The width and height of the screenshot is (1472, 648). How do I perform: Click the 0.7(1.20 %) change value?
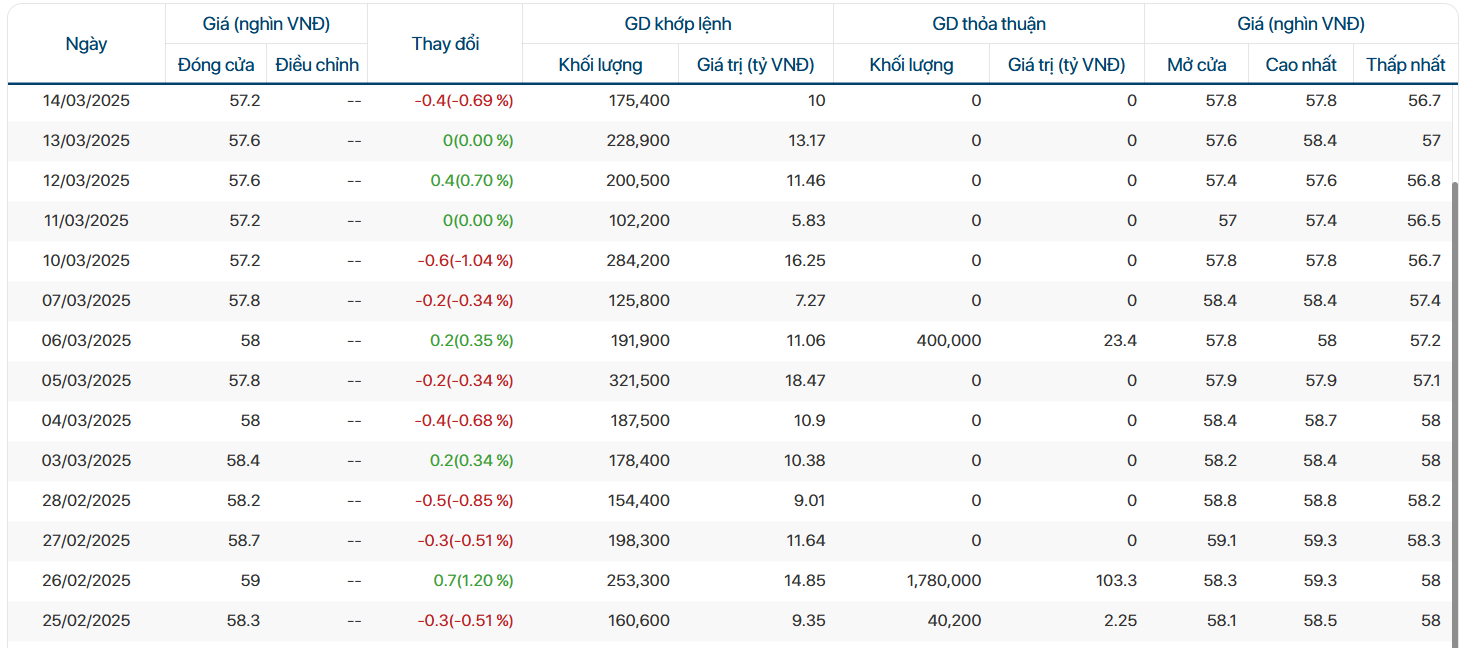(x=473, y=581)
